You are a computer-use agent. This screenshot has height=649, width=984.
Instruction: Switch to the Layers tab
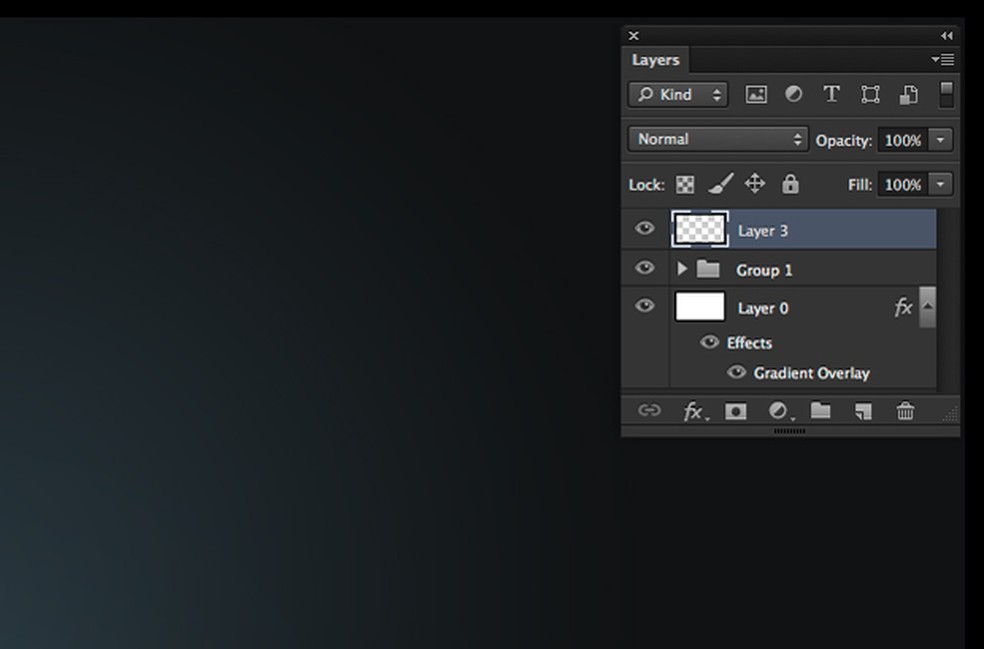pos(655,60)
